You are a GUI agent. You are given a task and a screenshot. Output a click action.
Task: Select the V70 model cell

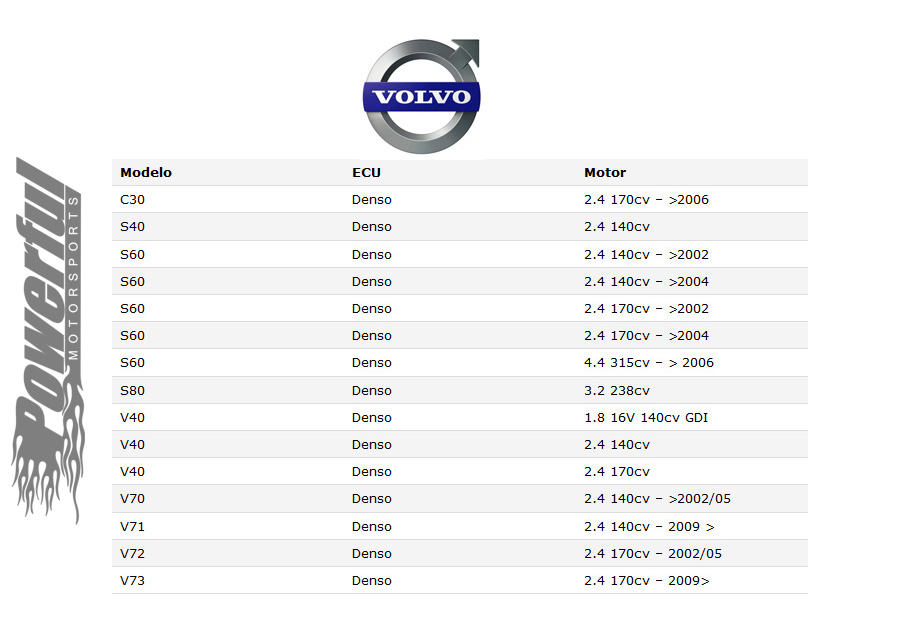point(132,499)
